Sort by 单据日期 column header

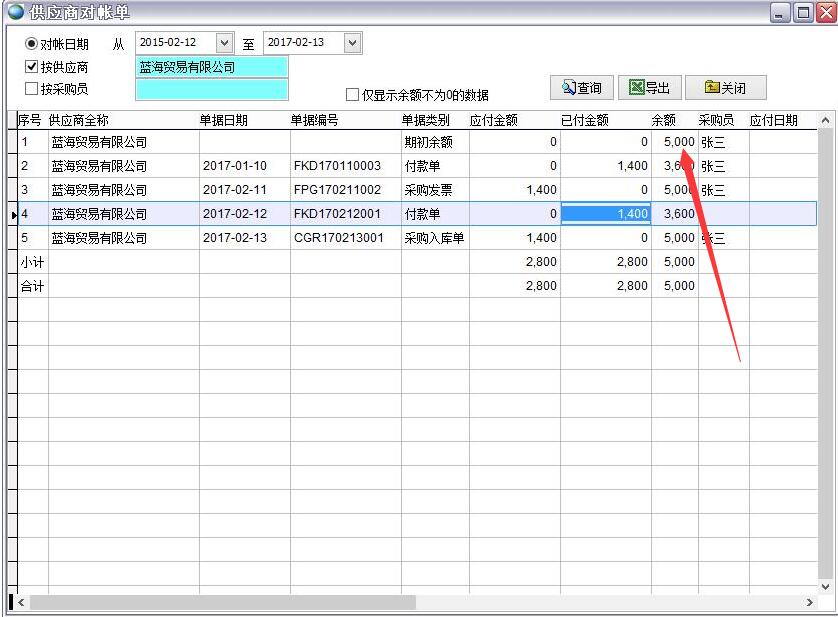coord(224,120)
